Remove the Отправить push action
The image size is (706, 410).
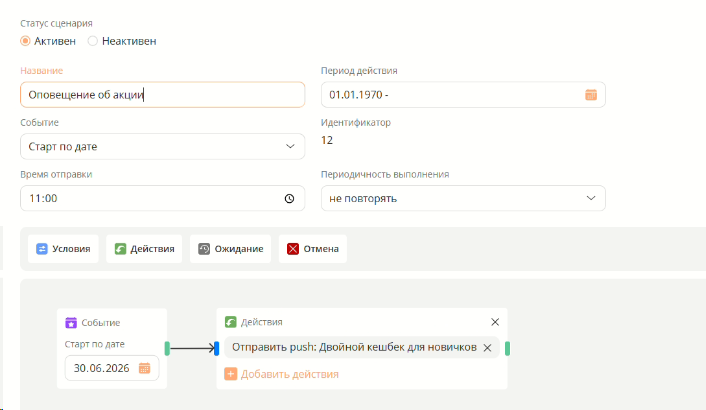point(487,348)
